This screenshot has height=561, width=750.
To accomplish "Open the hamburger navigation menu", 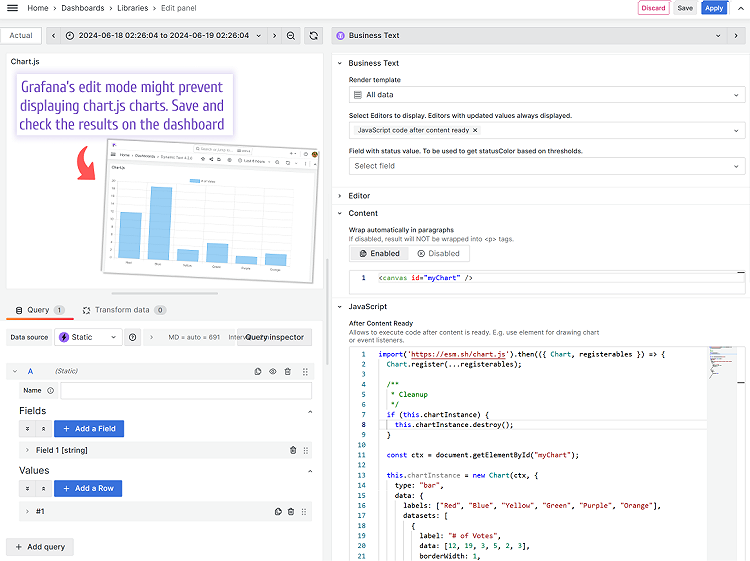I will pos(12,8).
